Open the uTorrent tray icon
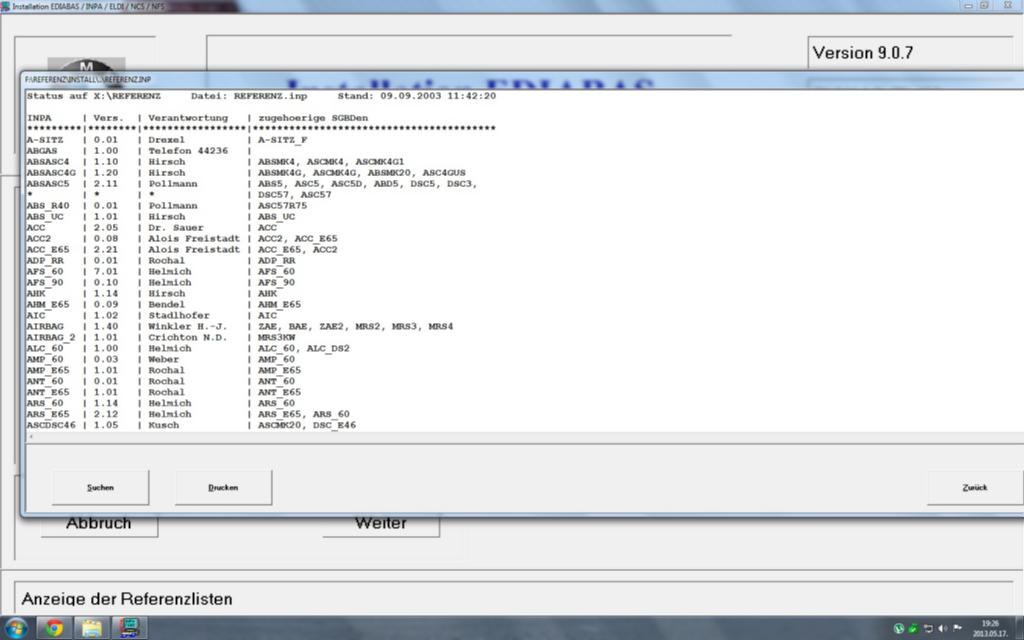The image size is (1024, 640). pos(899,628)
